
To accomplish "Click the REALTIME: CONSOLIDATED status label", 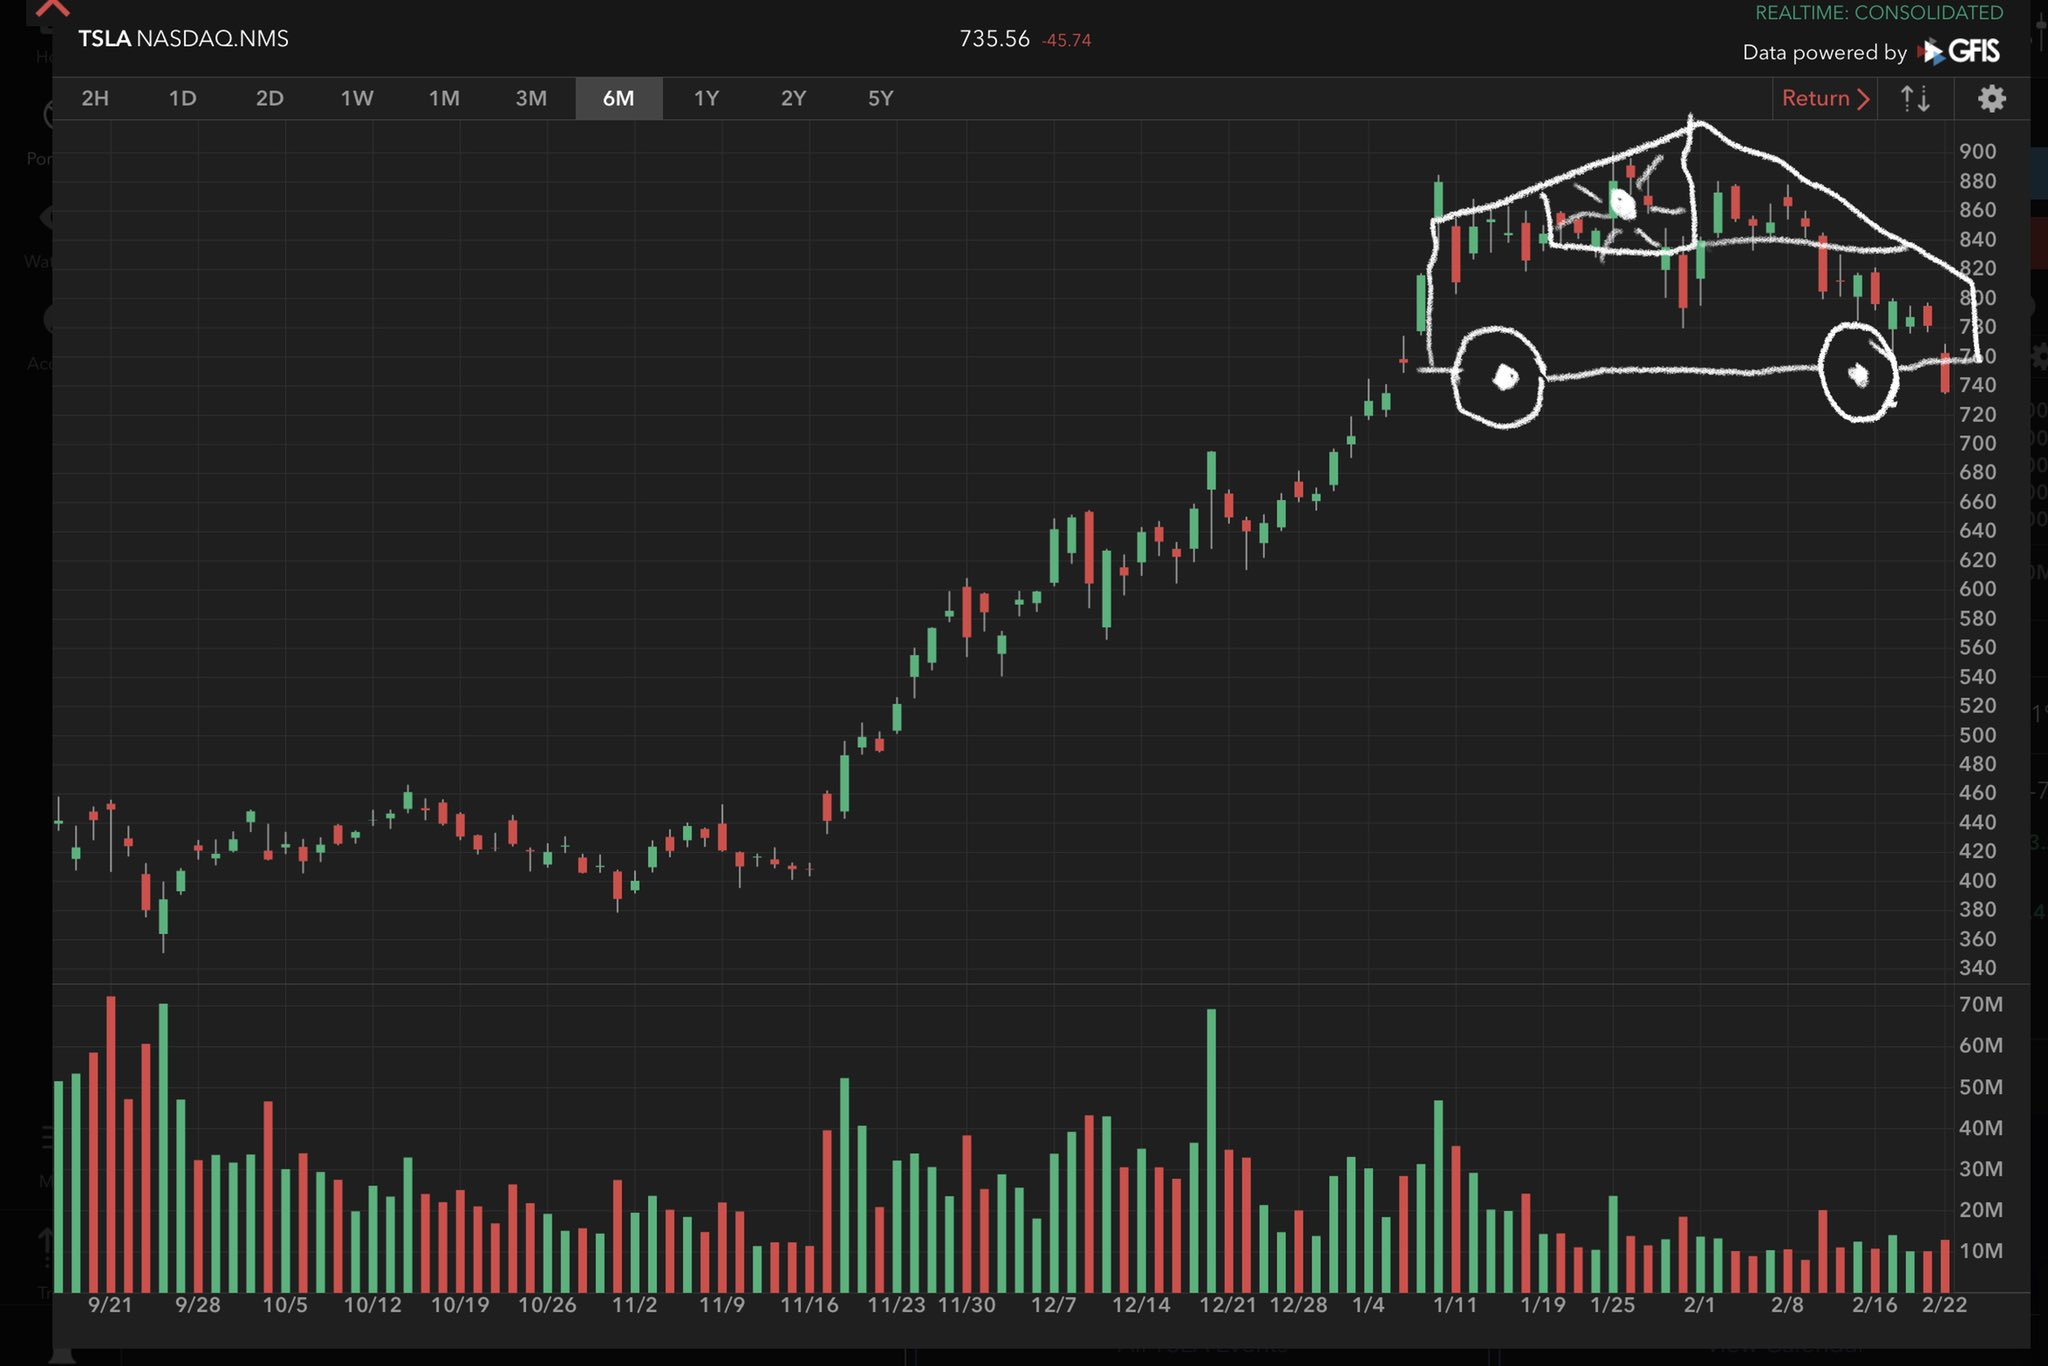I will coord(1879,13).
